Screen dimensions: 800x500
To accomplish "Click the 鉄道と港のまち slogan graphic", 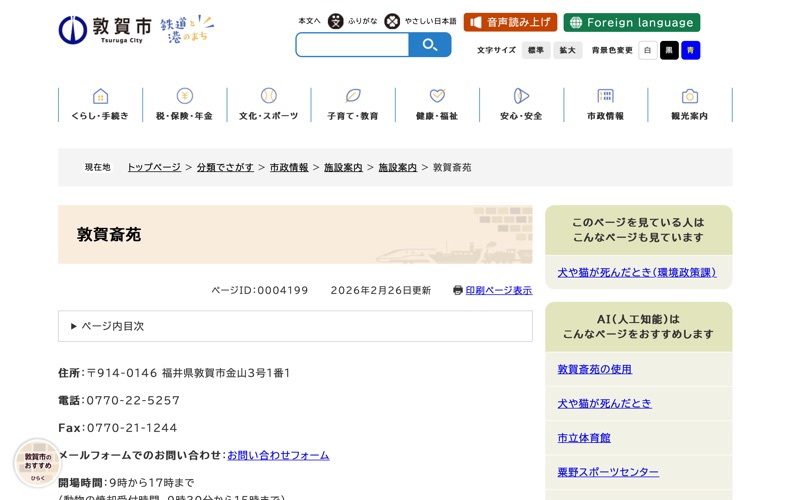I will pos(187,30).
